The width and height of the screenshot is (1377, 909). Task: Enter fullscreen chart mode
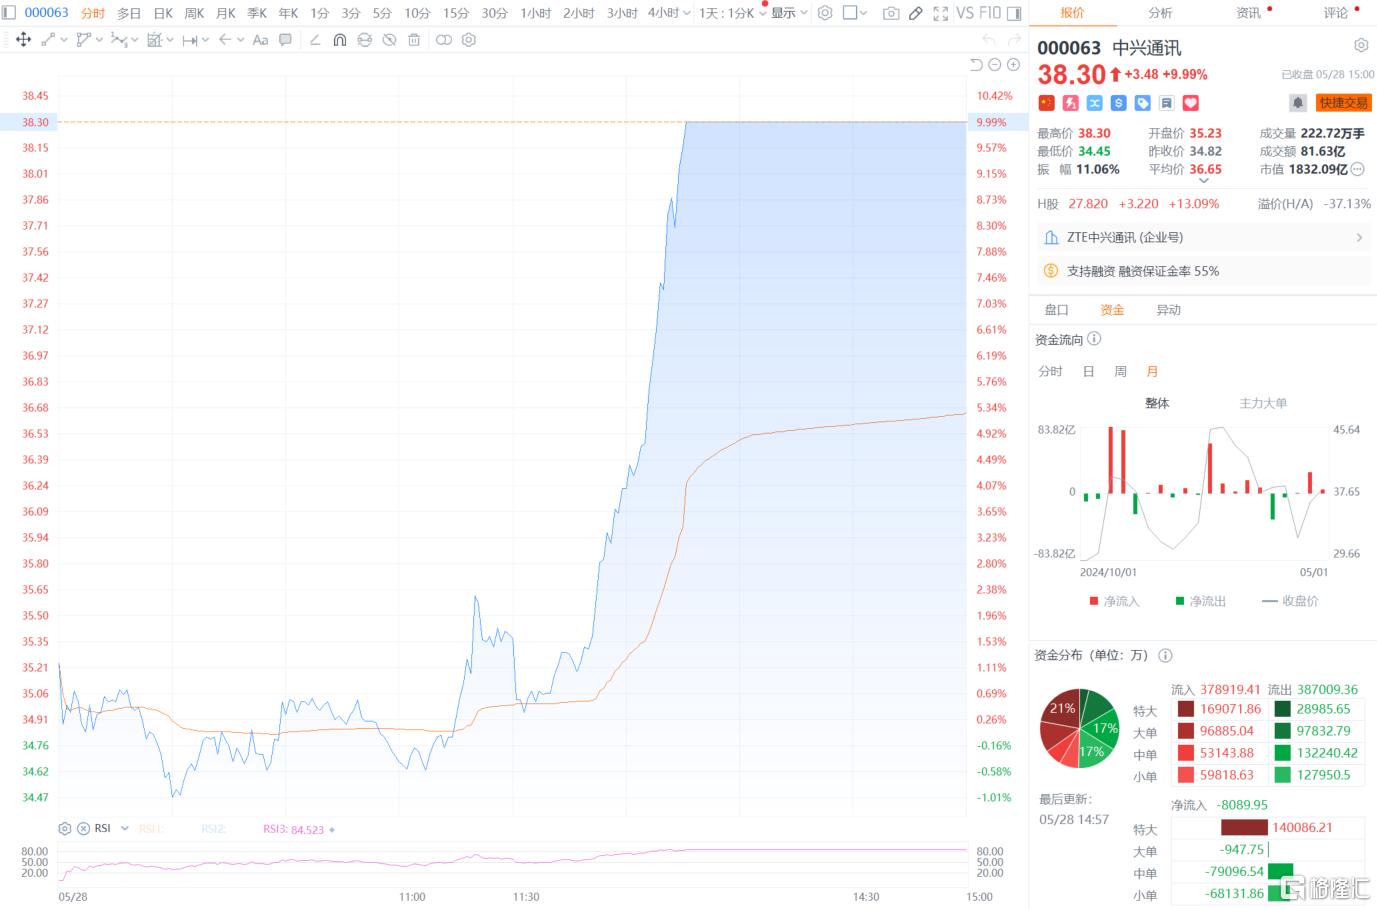941,13
